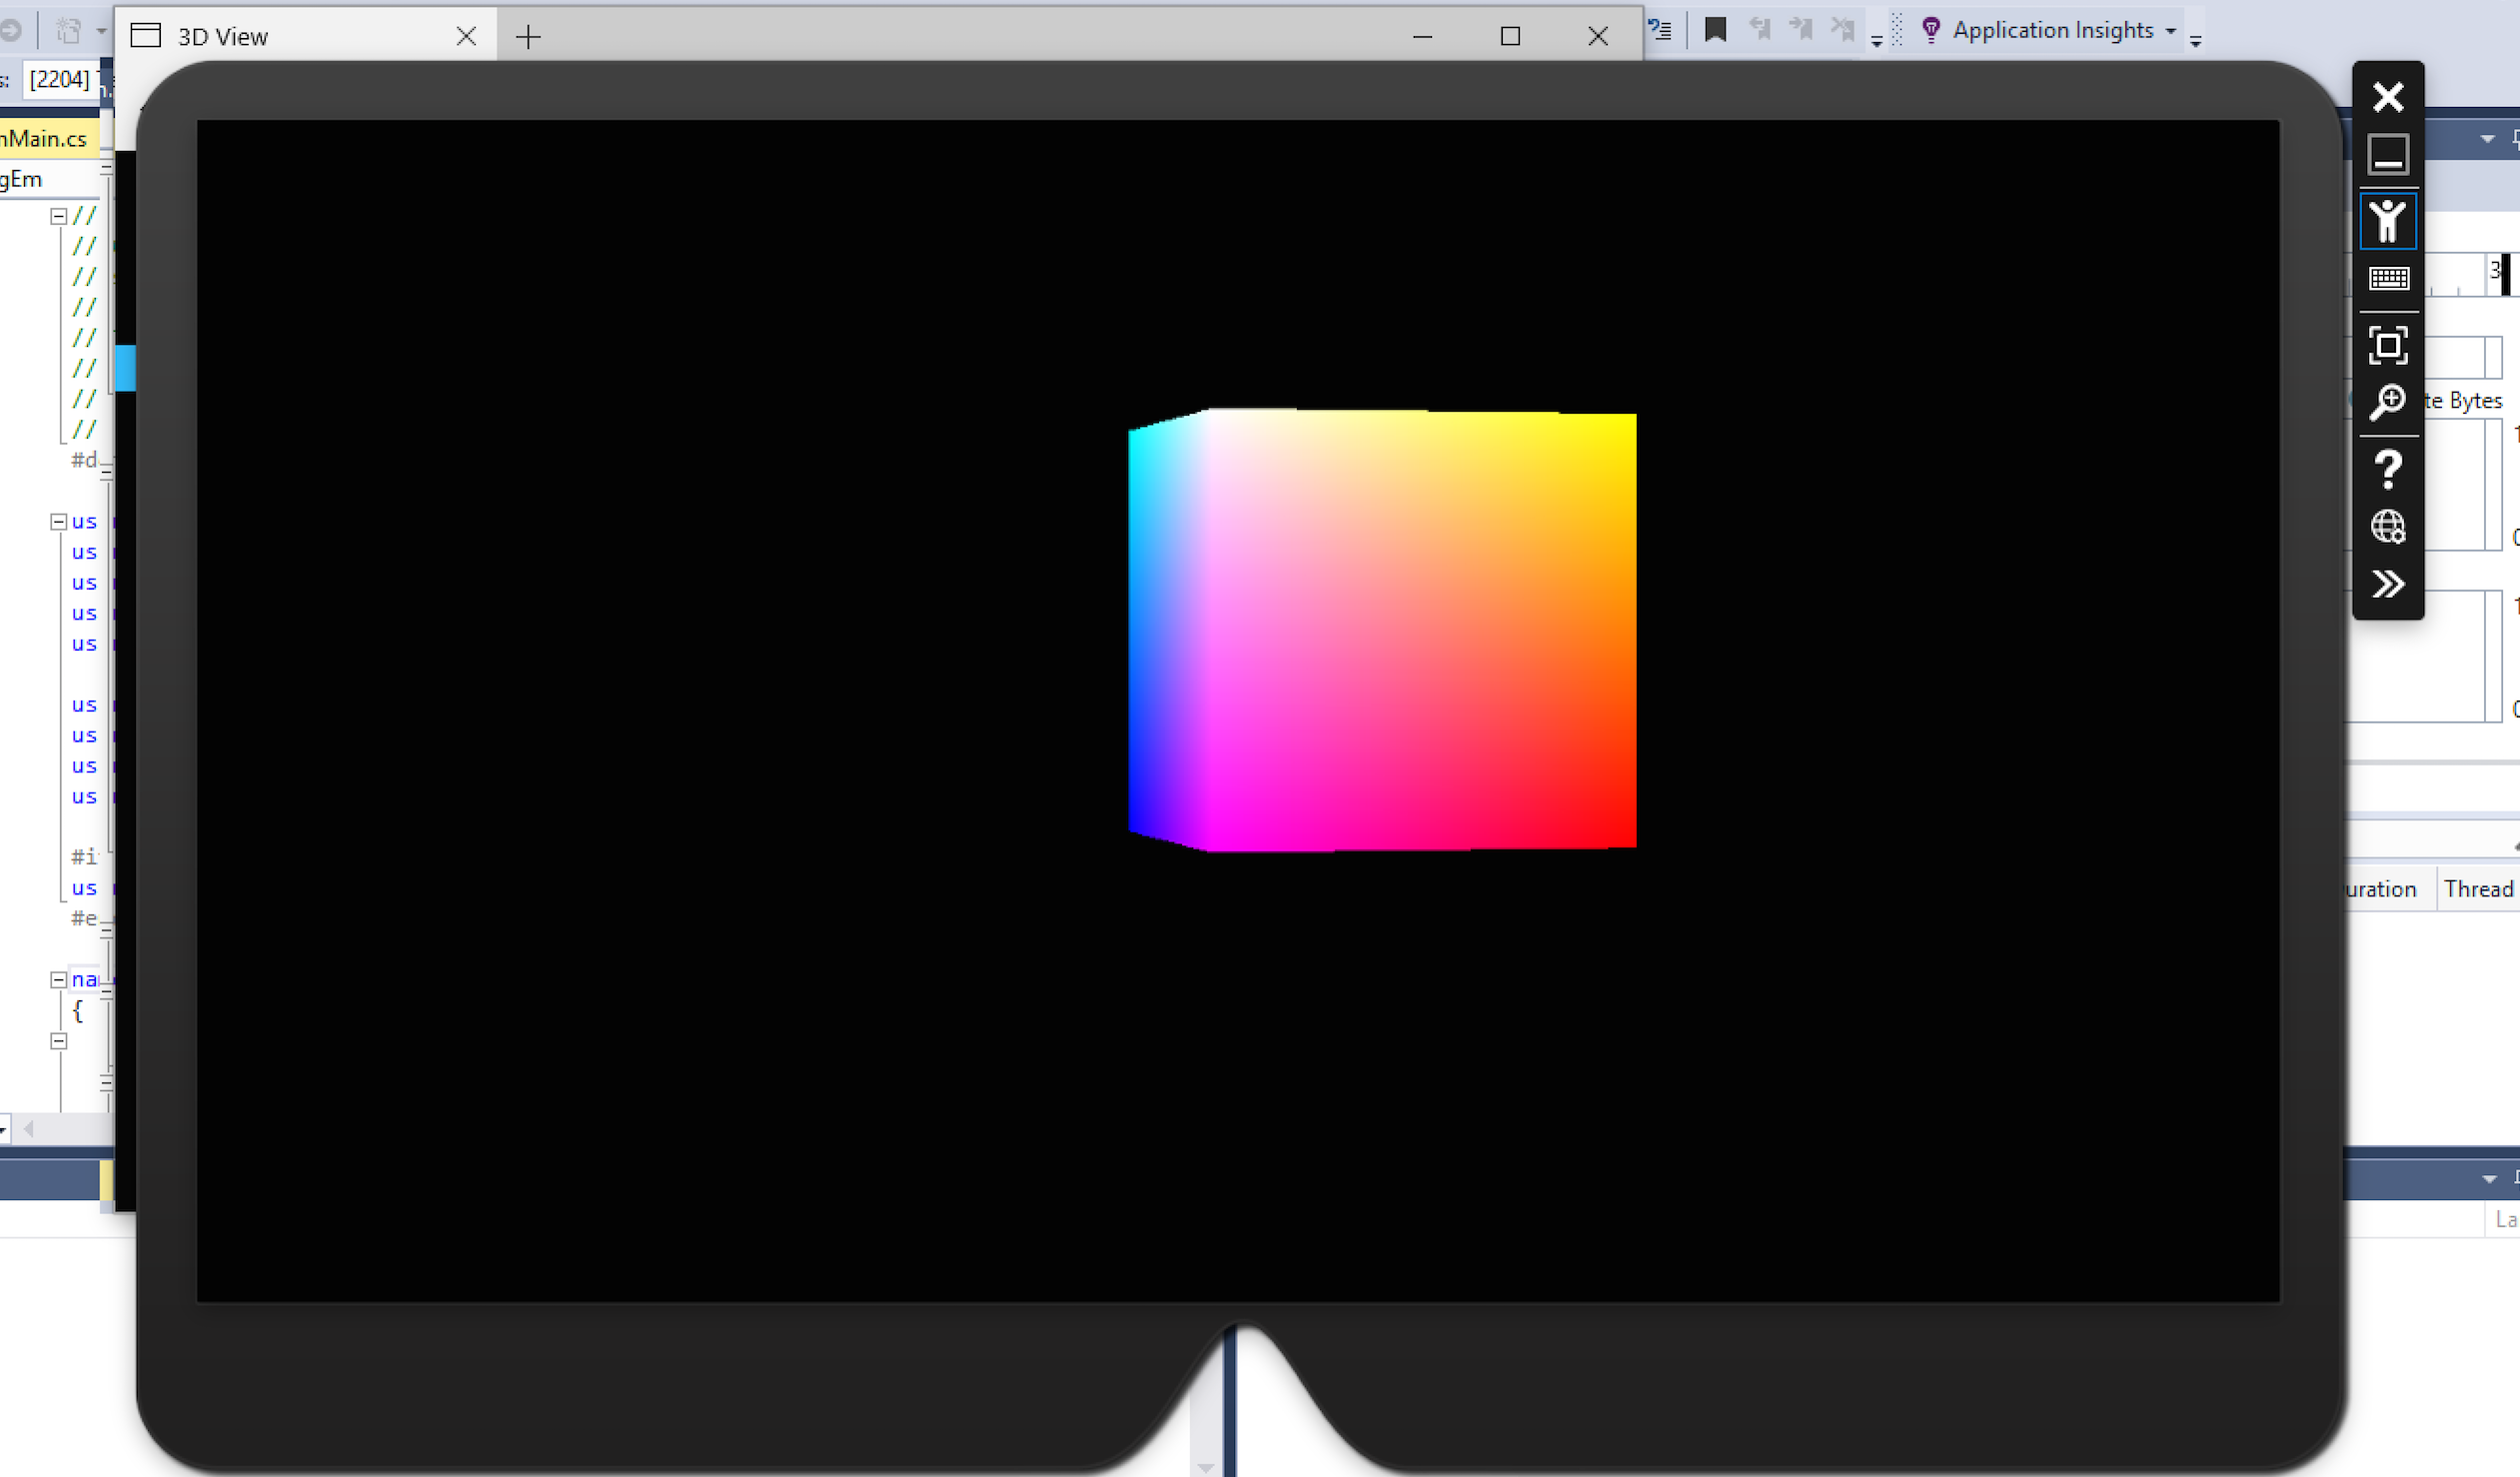Image resolution: width=2520 pixels, height=1477 pixels.
Task: Click the fullscreen/maximize view icon
Action: pos(2386,343)
